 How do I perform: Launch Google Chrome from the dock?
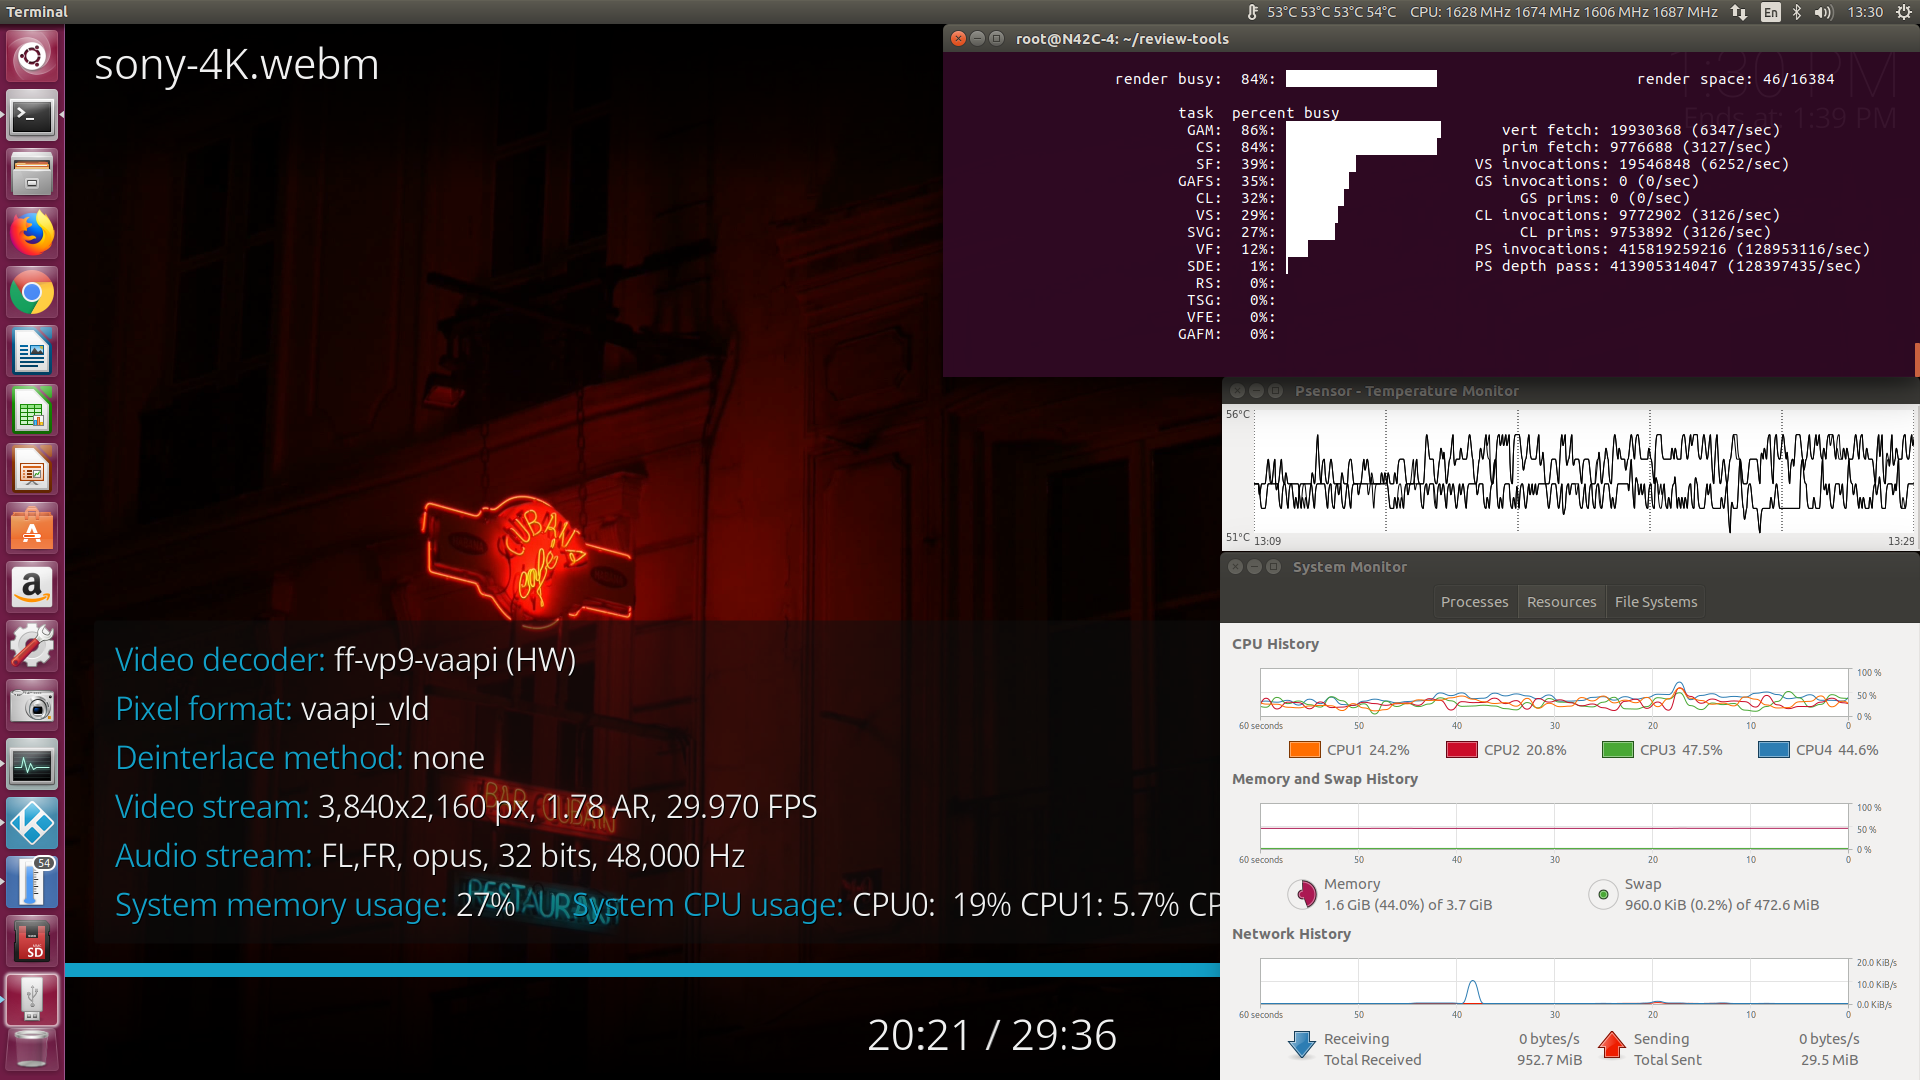tap(32, 292)
